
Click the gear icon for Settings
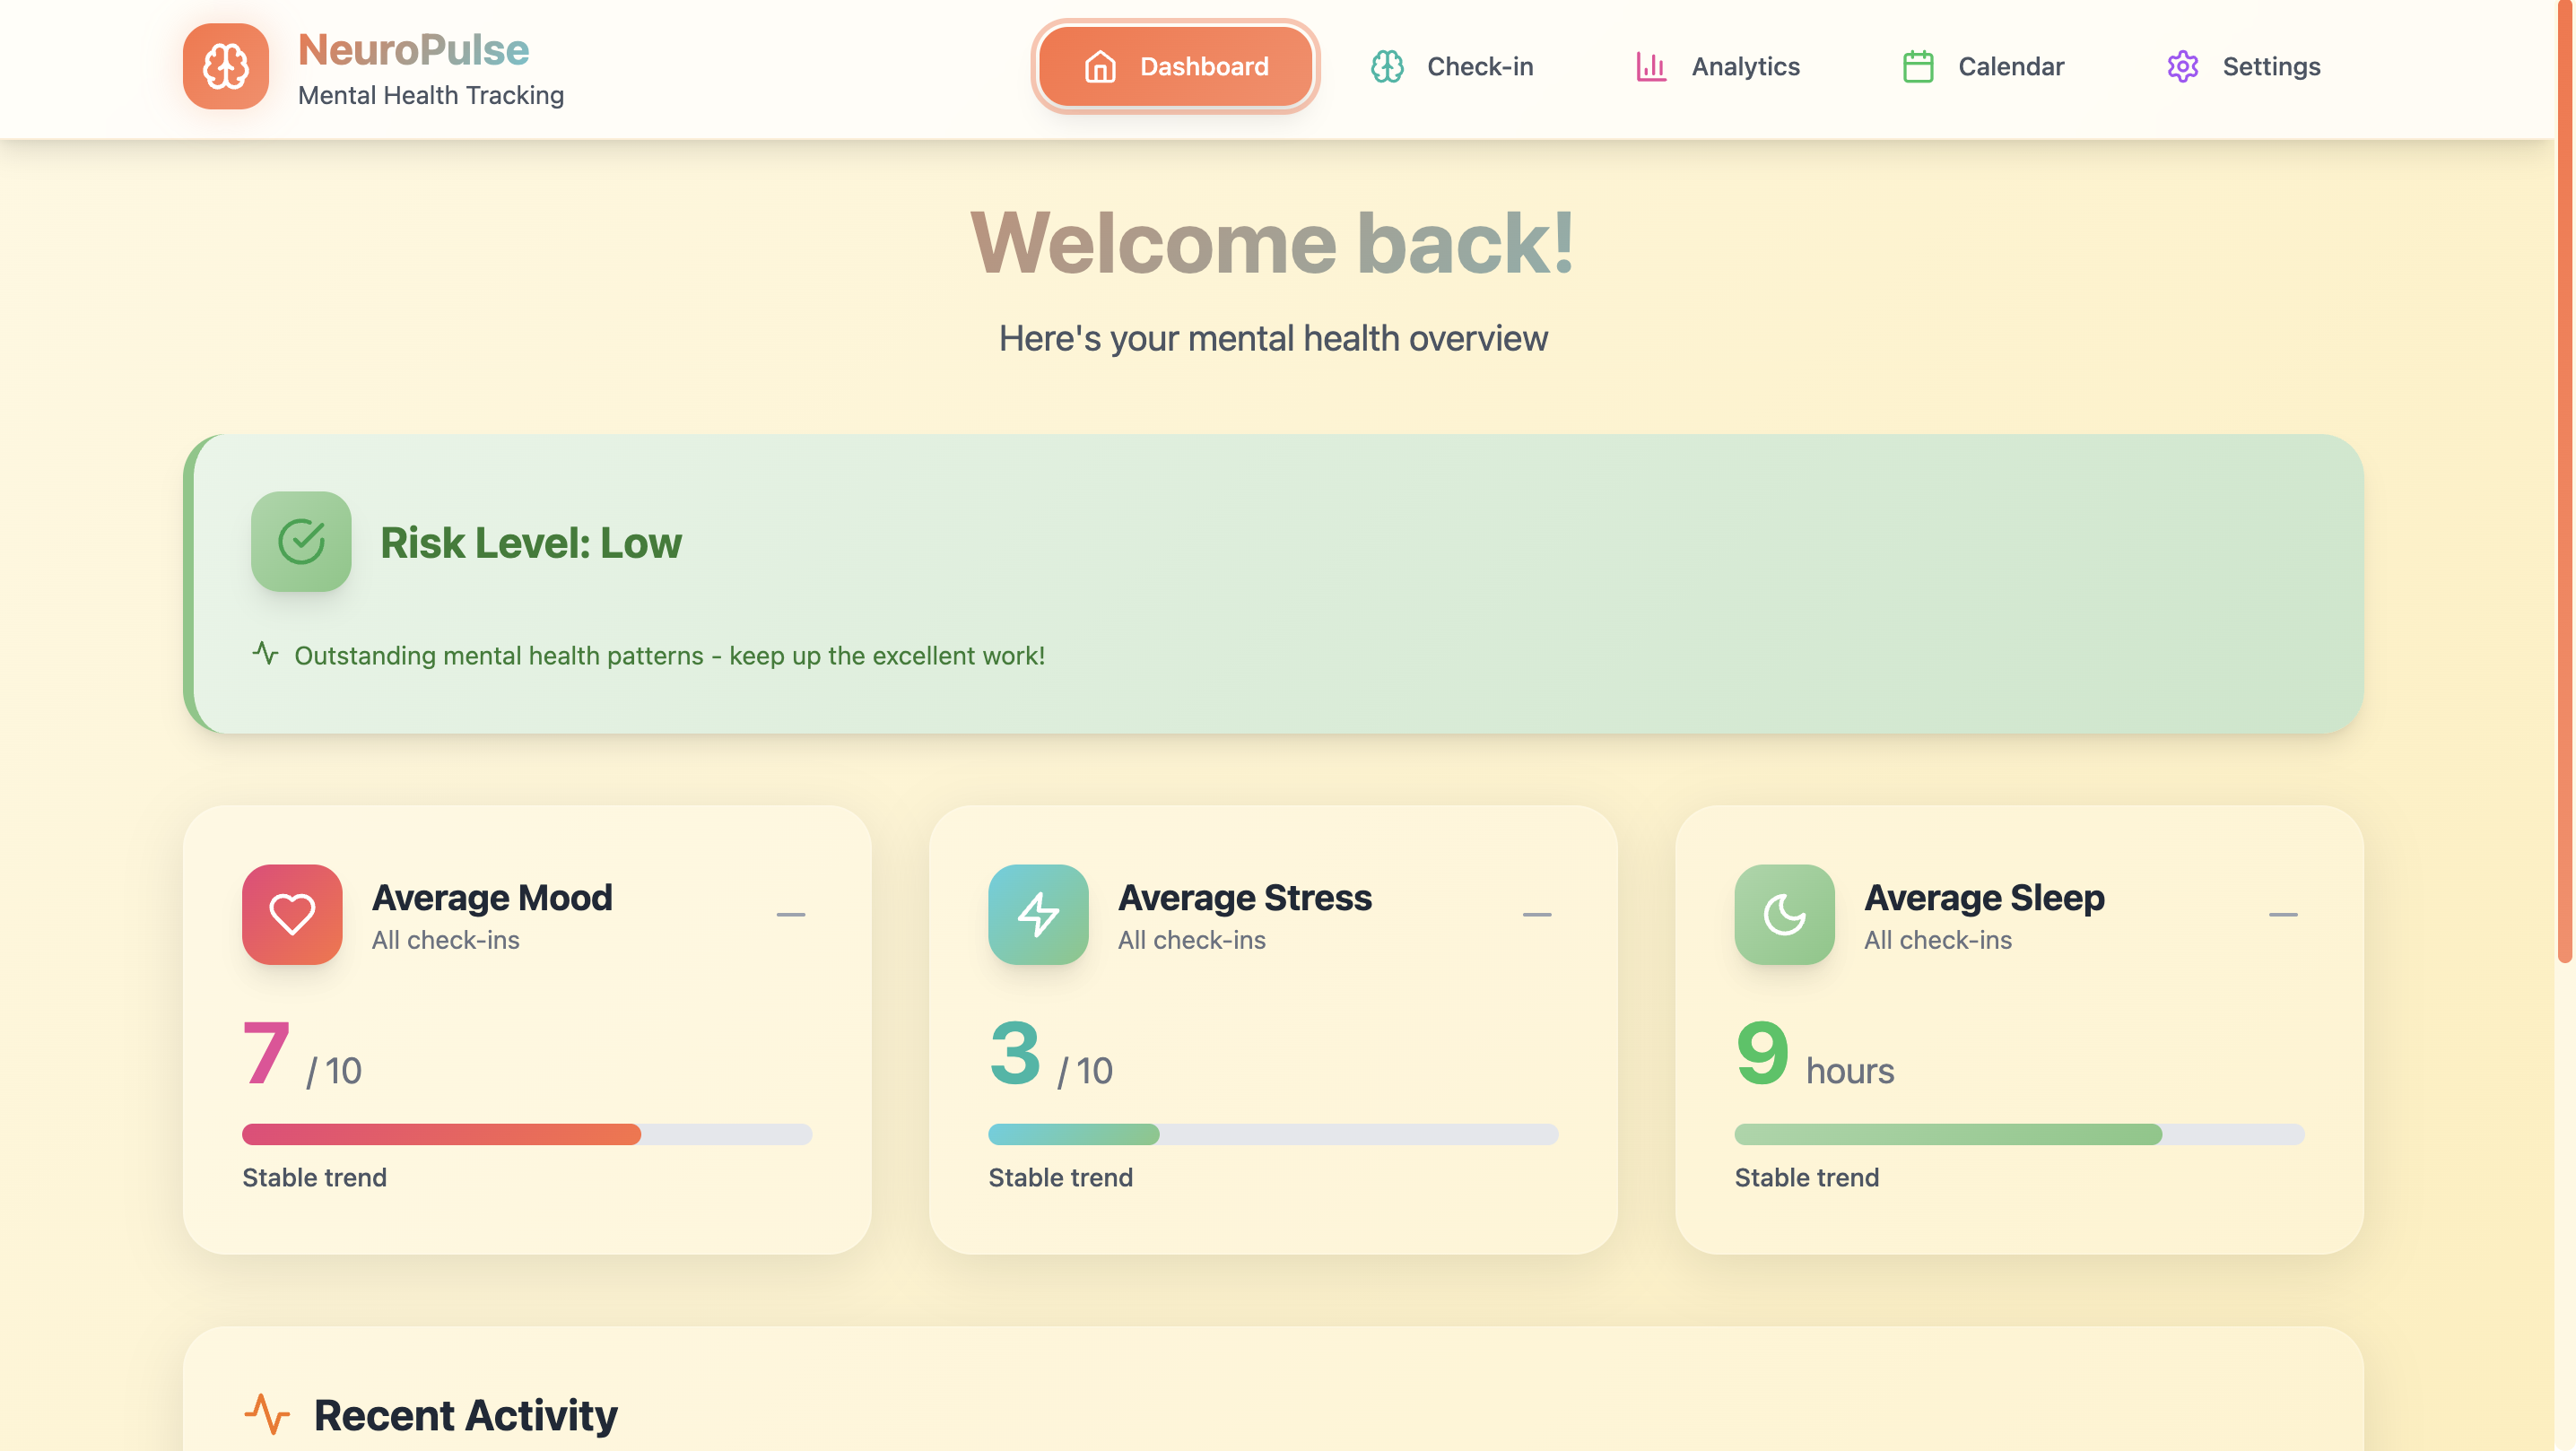pos(2182,66)
